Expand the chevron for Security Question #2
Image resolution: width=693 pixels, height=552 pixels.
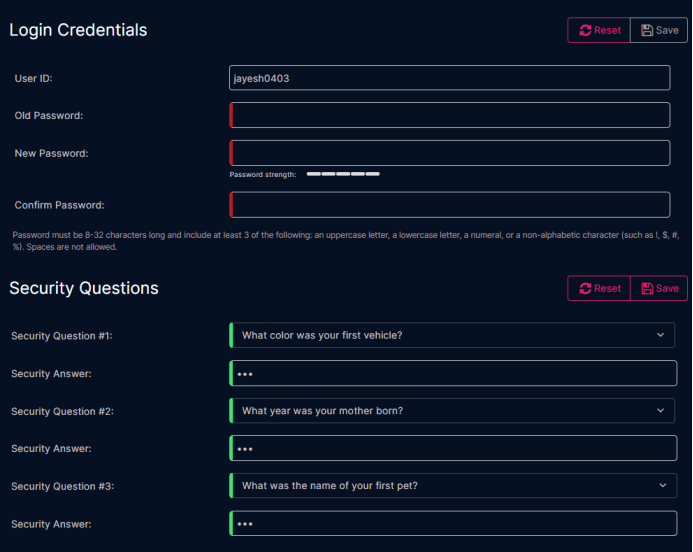click(x=660, y=410)
